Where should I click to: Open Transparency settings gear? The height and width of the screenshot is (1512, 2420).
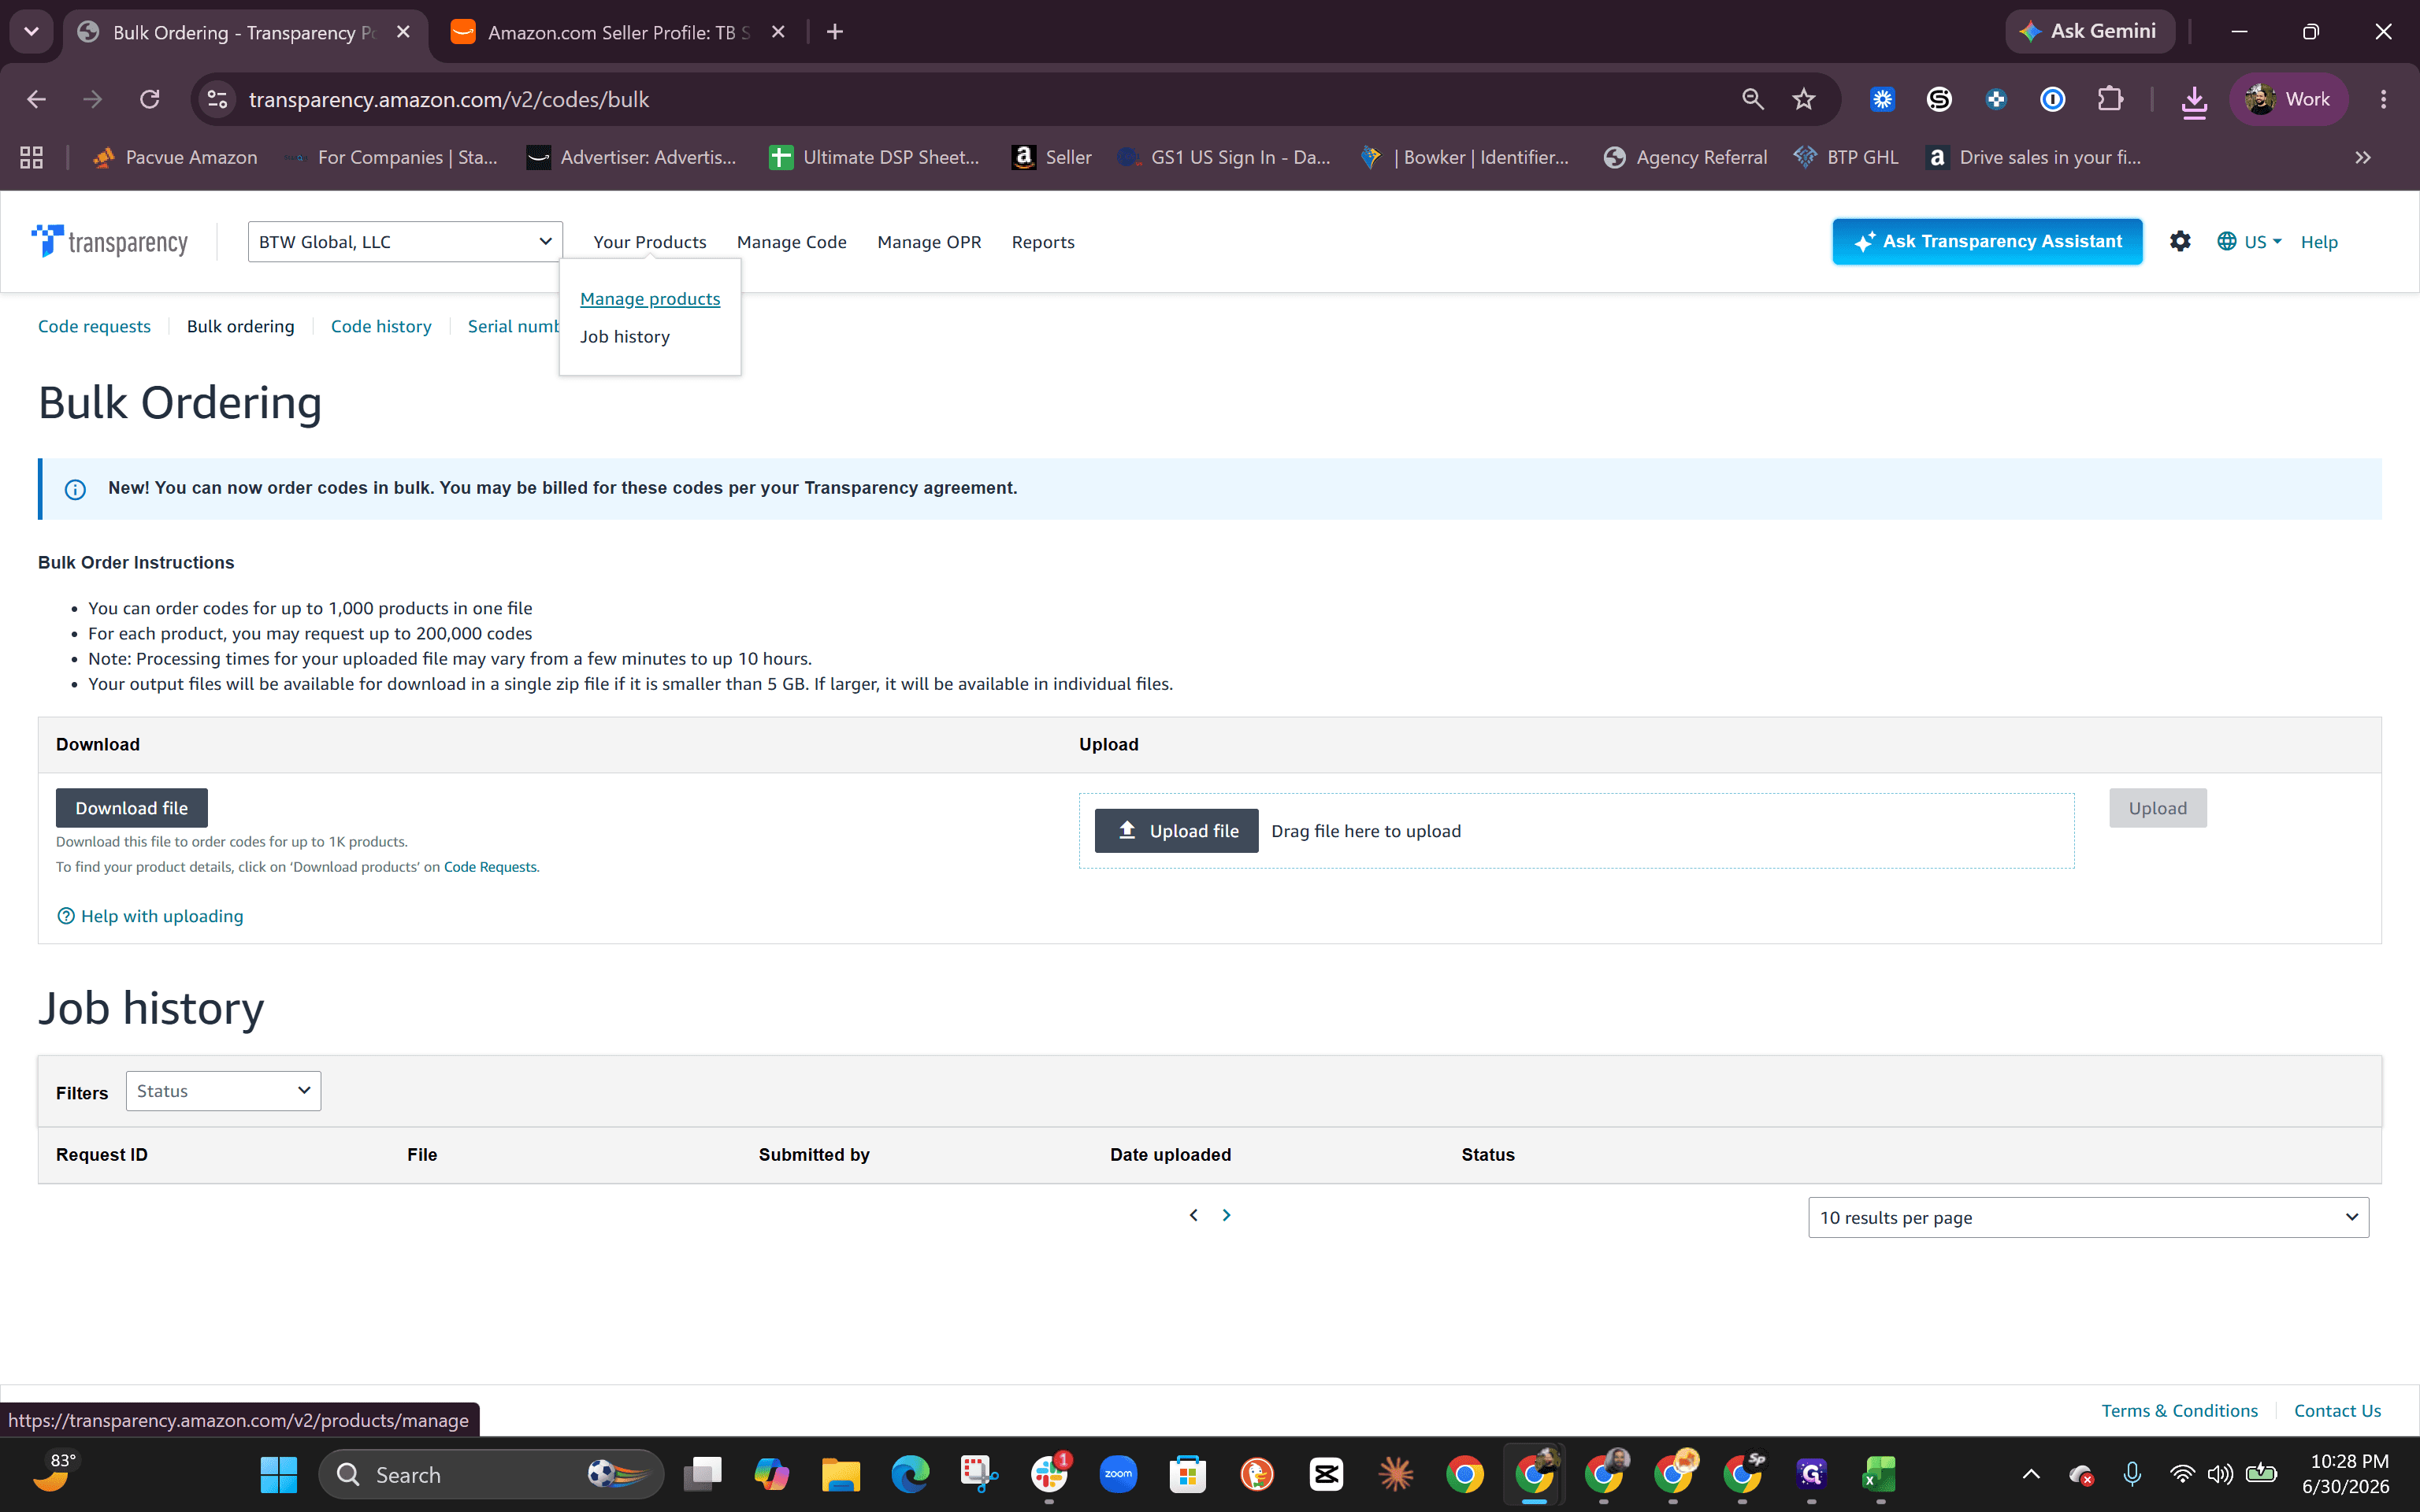point(2180,241)
